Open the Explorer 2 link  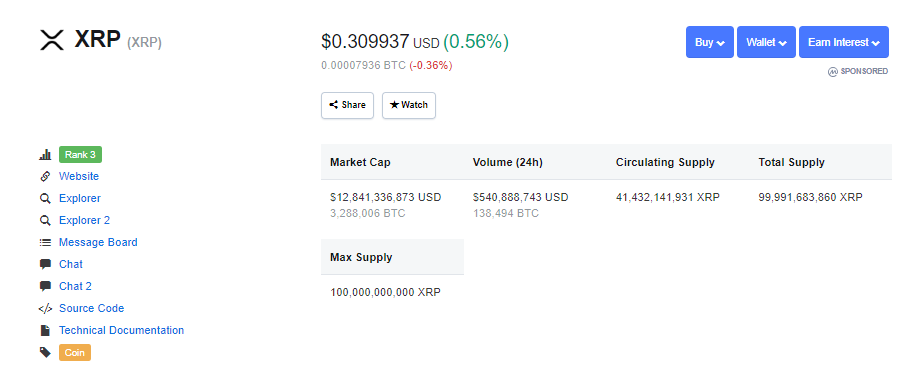(x=84, y=220)
